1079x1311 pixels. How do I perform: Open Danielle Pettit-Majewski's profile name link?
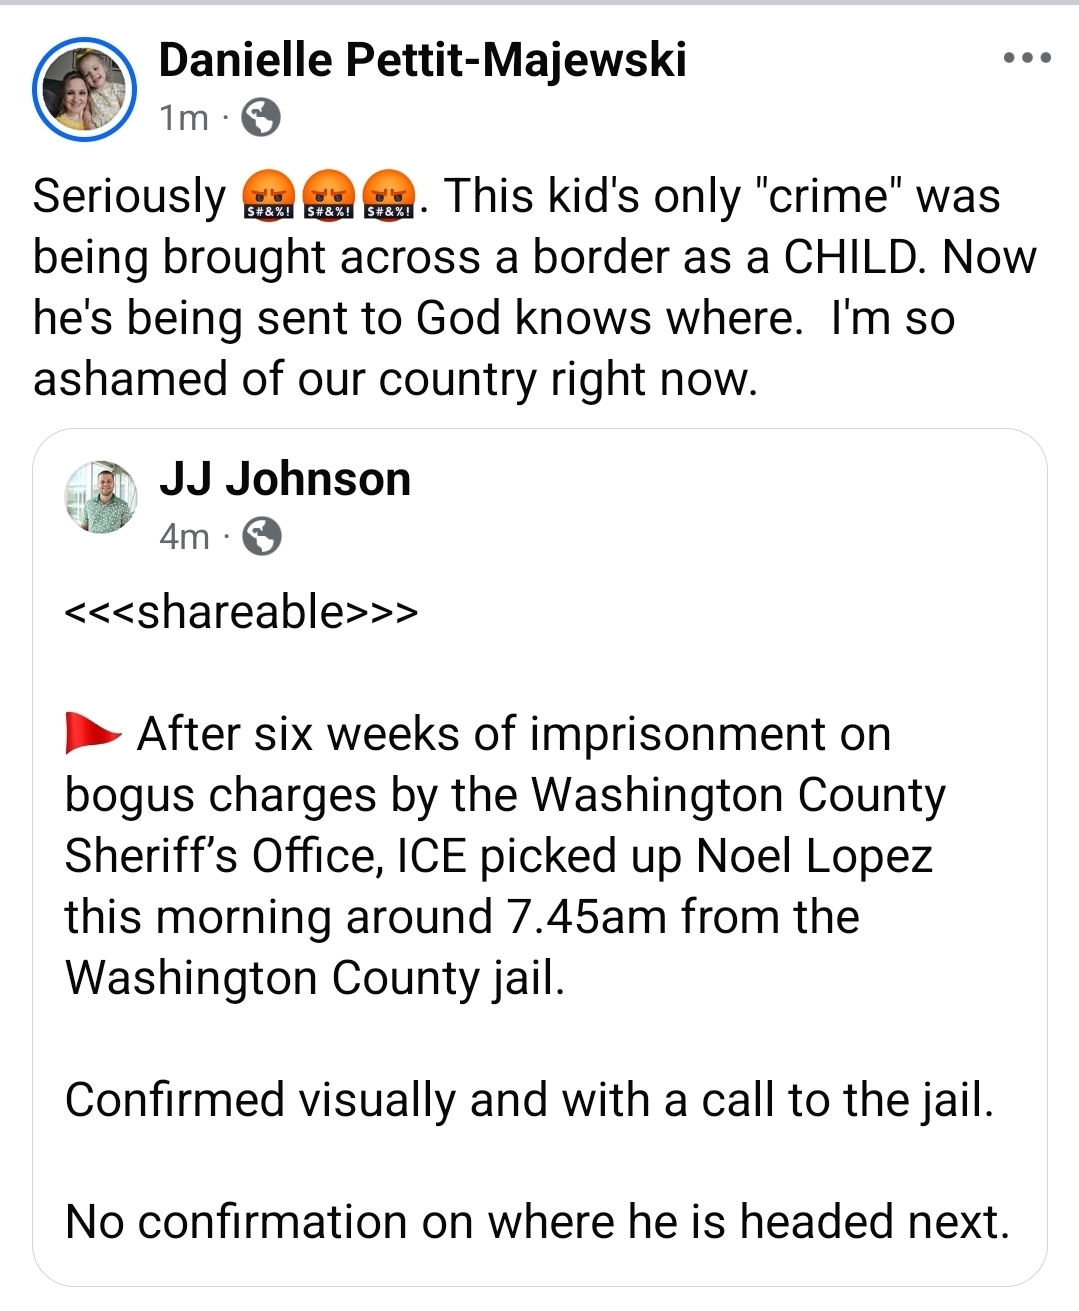pos(422,60)
